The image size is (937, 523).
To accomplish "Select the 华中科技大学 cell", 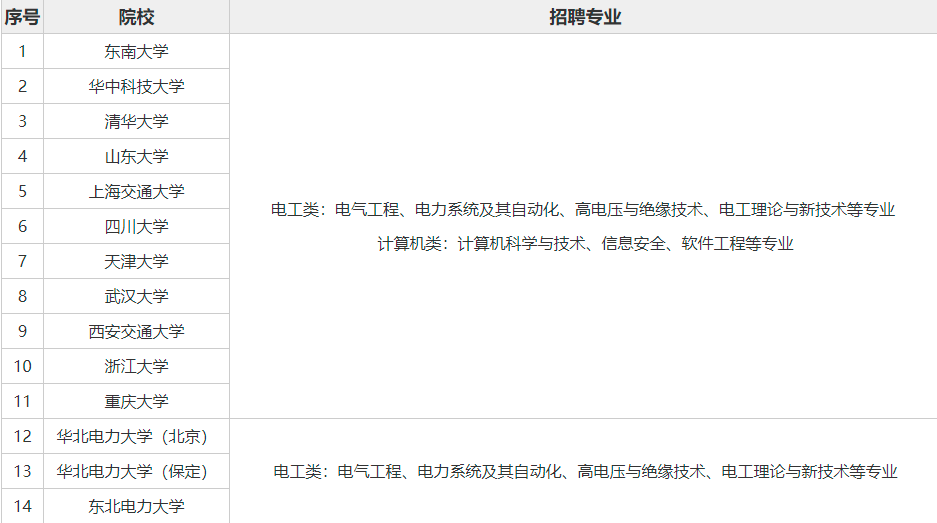I will (136, 86).
